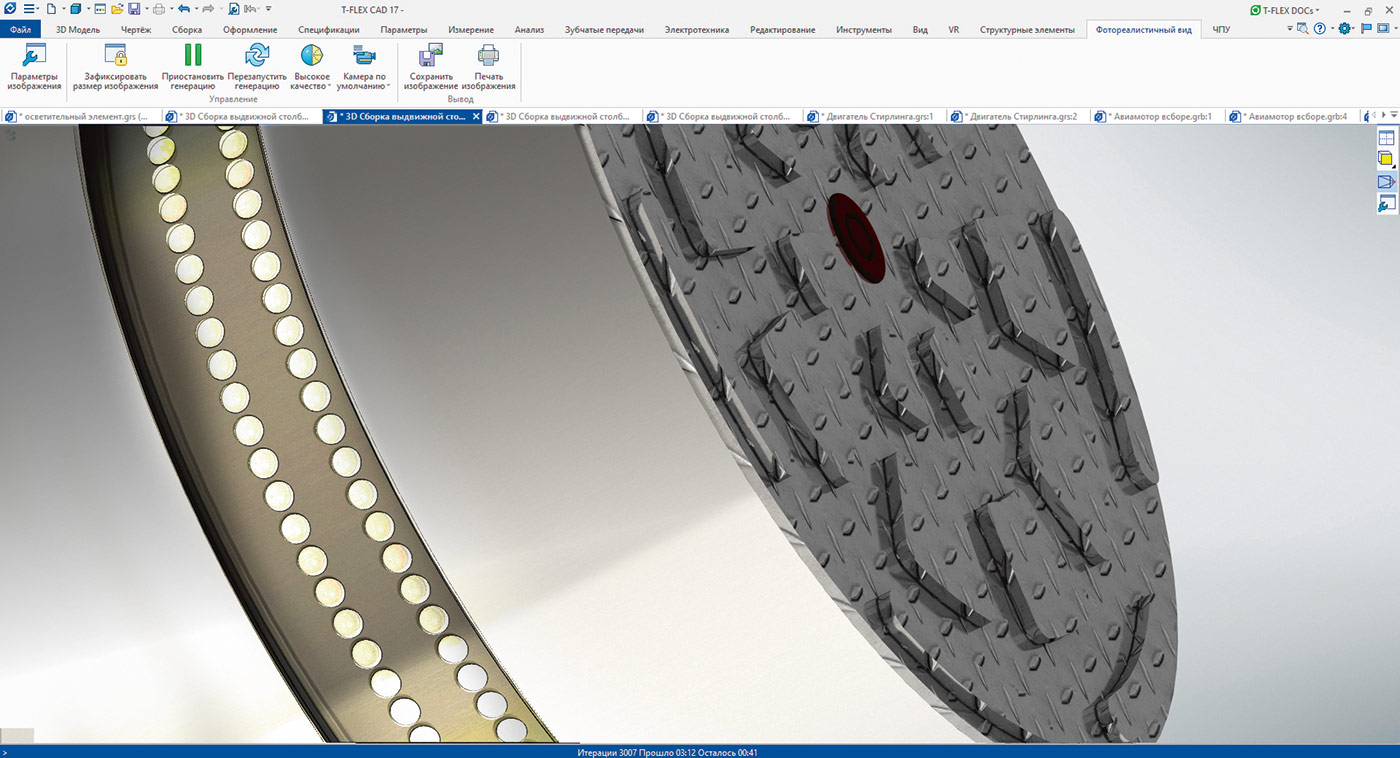Redo the last undone action
The height and width of the screenshot is (758, 1400).
tap(208, 9)
